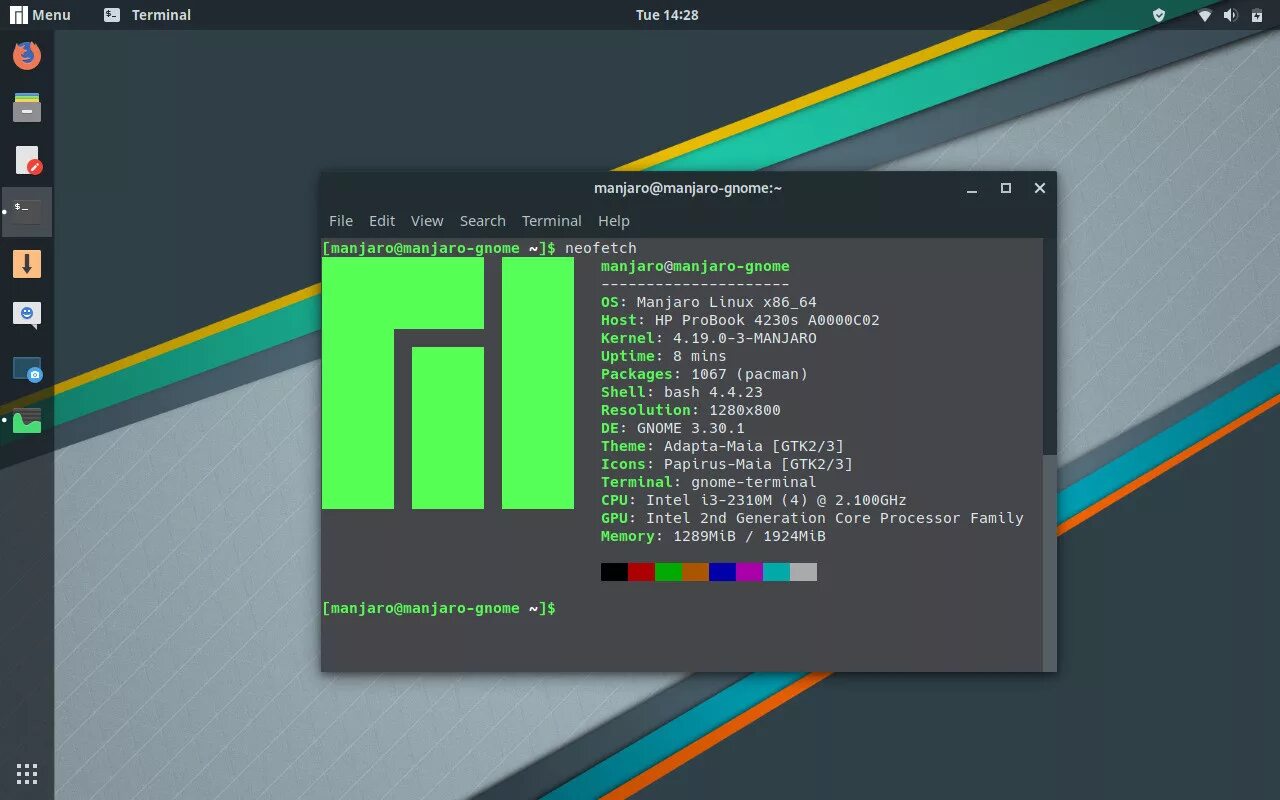This screenshot has height=800, width=1280.
Task: Click the 'Theme: Adapta-Maia' line
Action: tap(722, 446)
